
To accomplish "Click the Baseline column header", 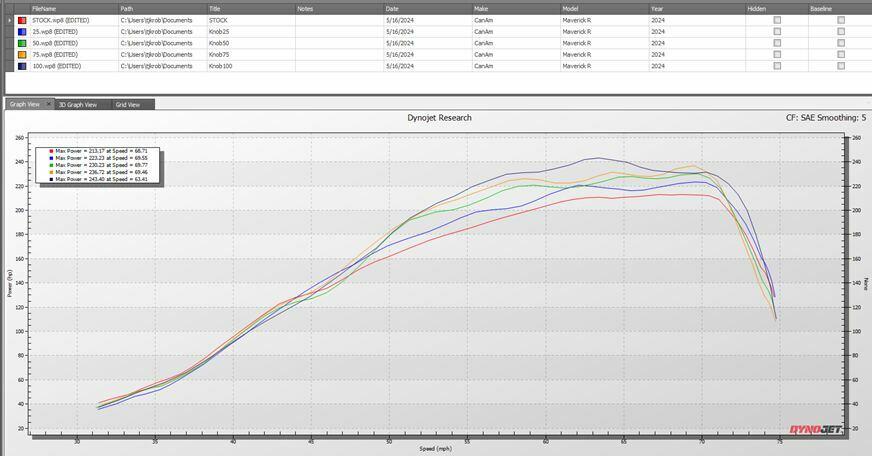I will pos(840,9).
